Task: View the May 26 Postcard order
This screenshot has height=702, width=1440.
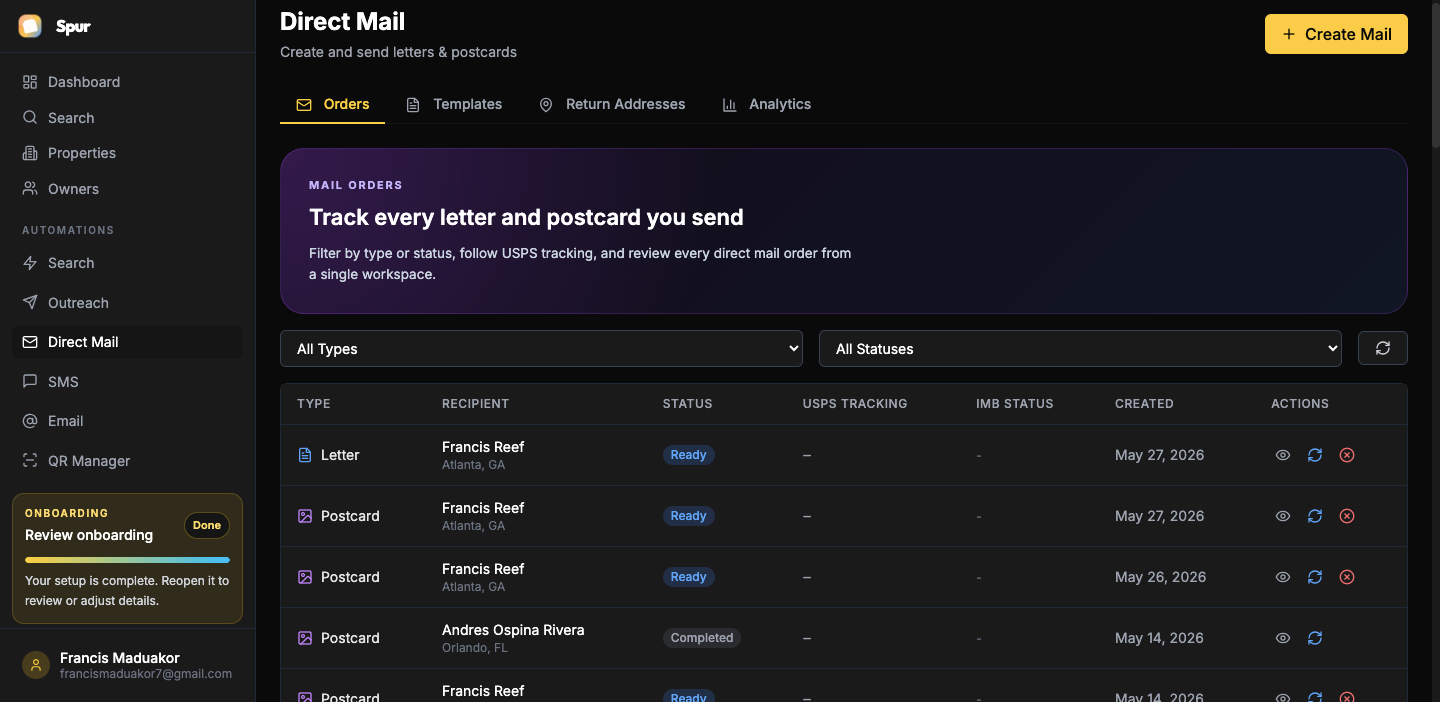Action: point(1283,577)
